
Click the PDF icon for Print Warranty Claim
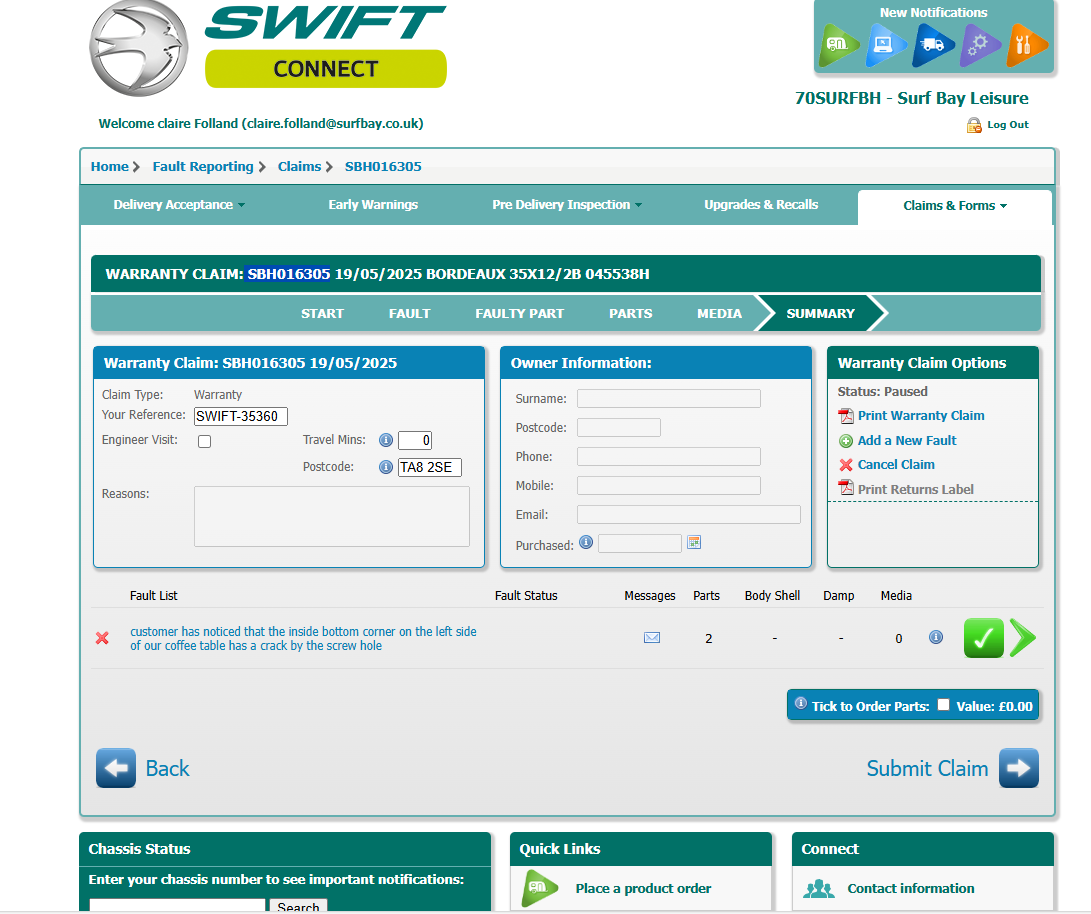coord(846,416)
